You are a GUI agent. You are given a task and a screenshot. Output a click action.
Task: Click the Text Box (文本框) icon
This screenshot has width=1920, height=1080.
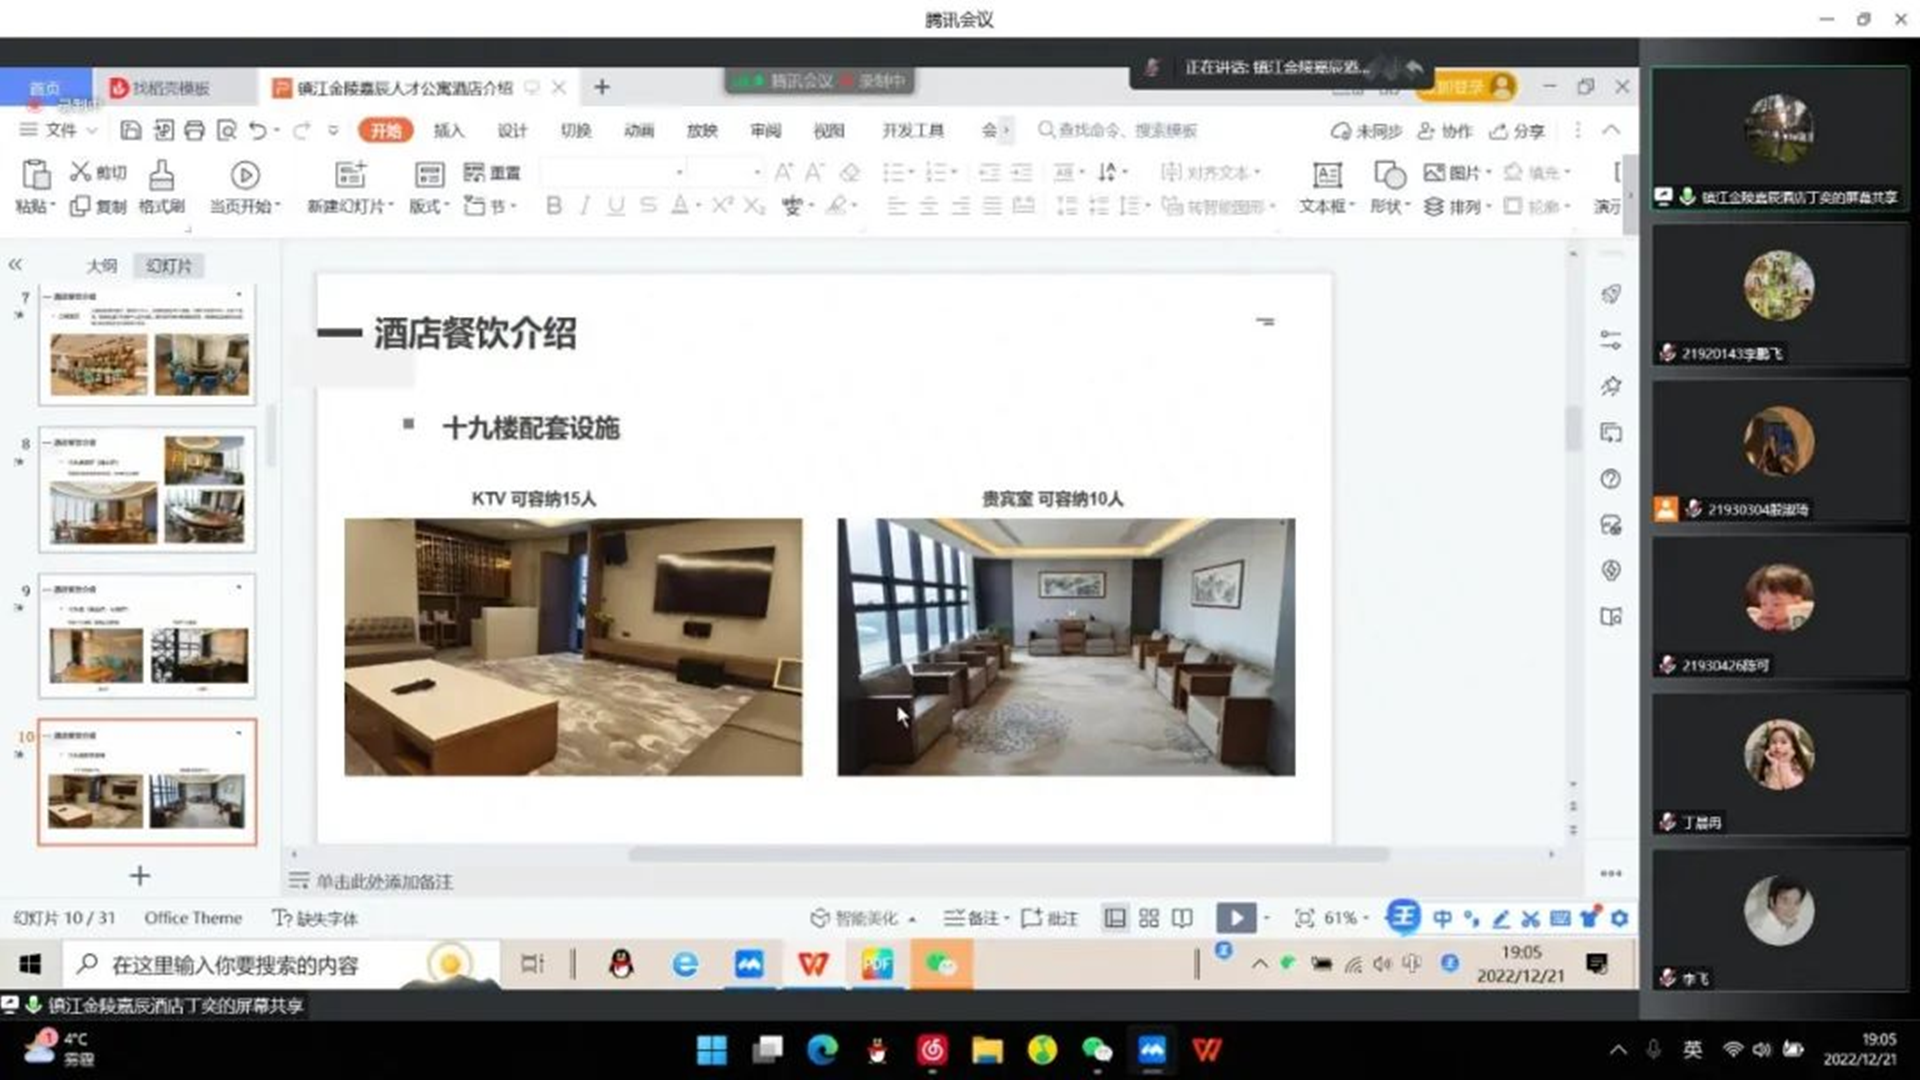point(1326,176)
